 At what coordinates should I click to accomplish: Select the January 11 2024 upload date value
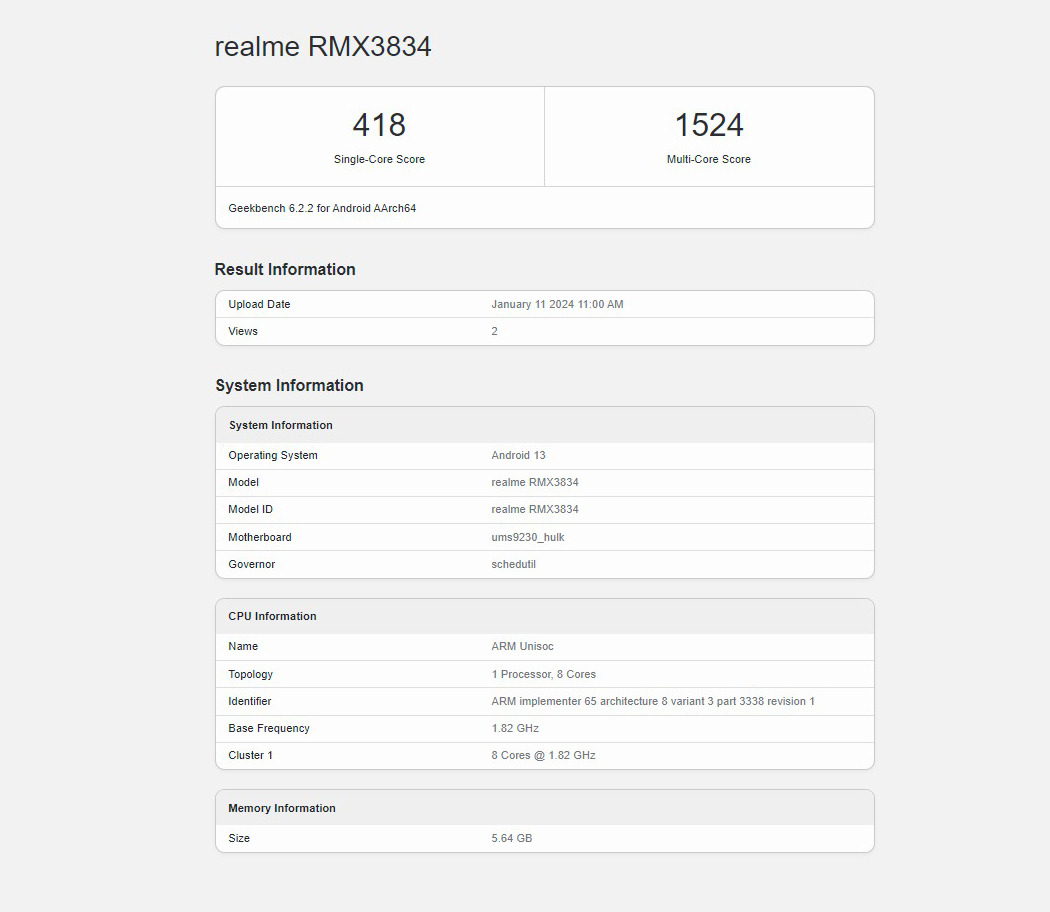(x=557, y=304)
